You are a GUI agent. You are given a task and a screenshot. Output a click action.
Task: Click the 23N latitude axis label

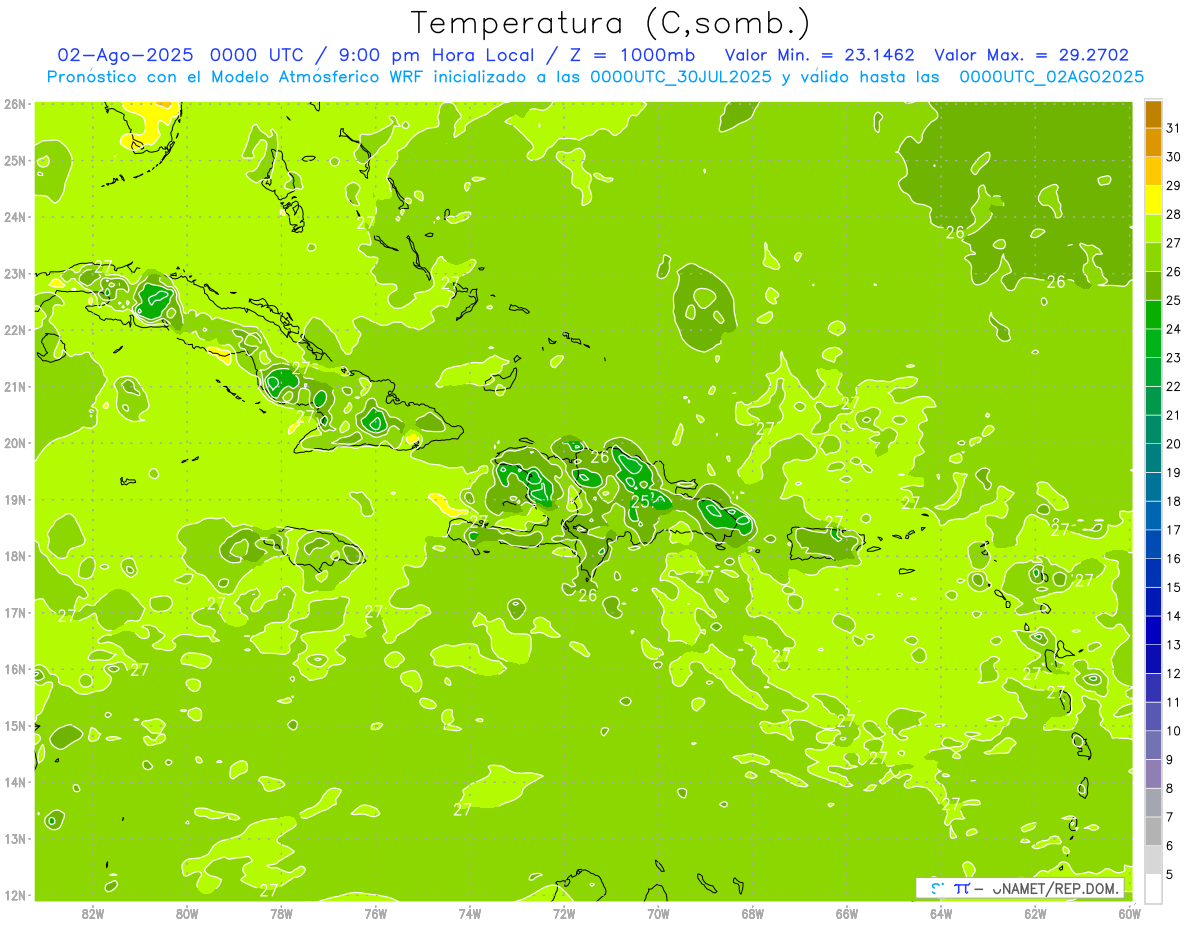(14, 273)
